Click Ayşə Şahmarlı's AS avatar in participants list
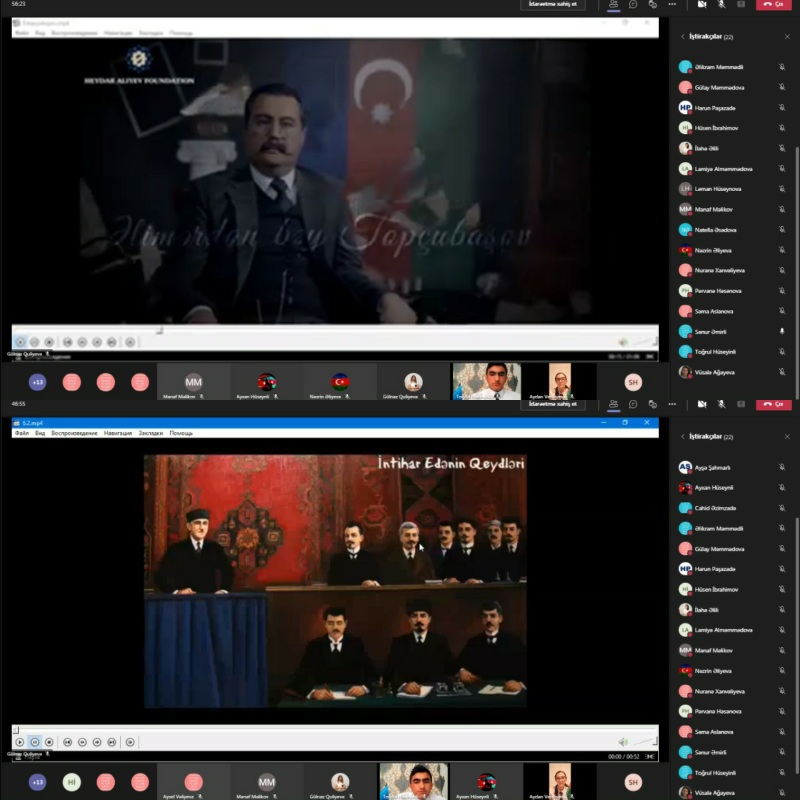The image size is (800, 800). [x=685, y=467]
